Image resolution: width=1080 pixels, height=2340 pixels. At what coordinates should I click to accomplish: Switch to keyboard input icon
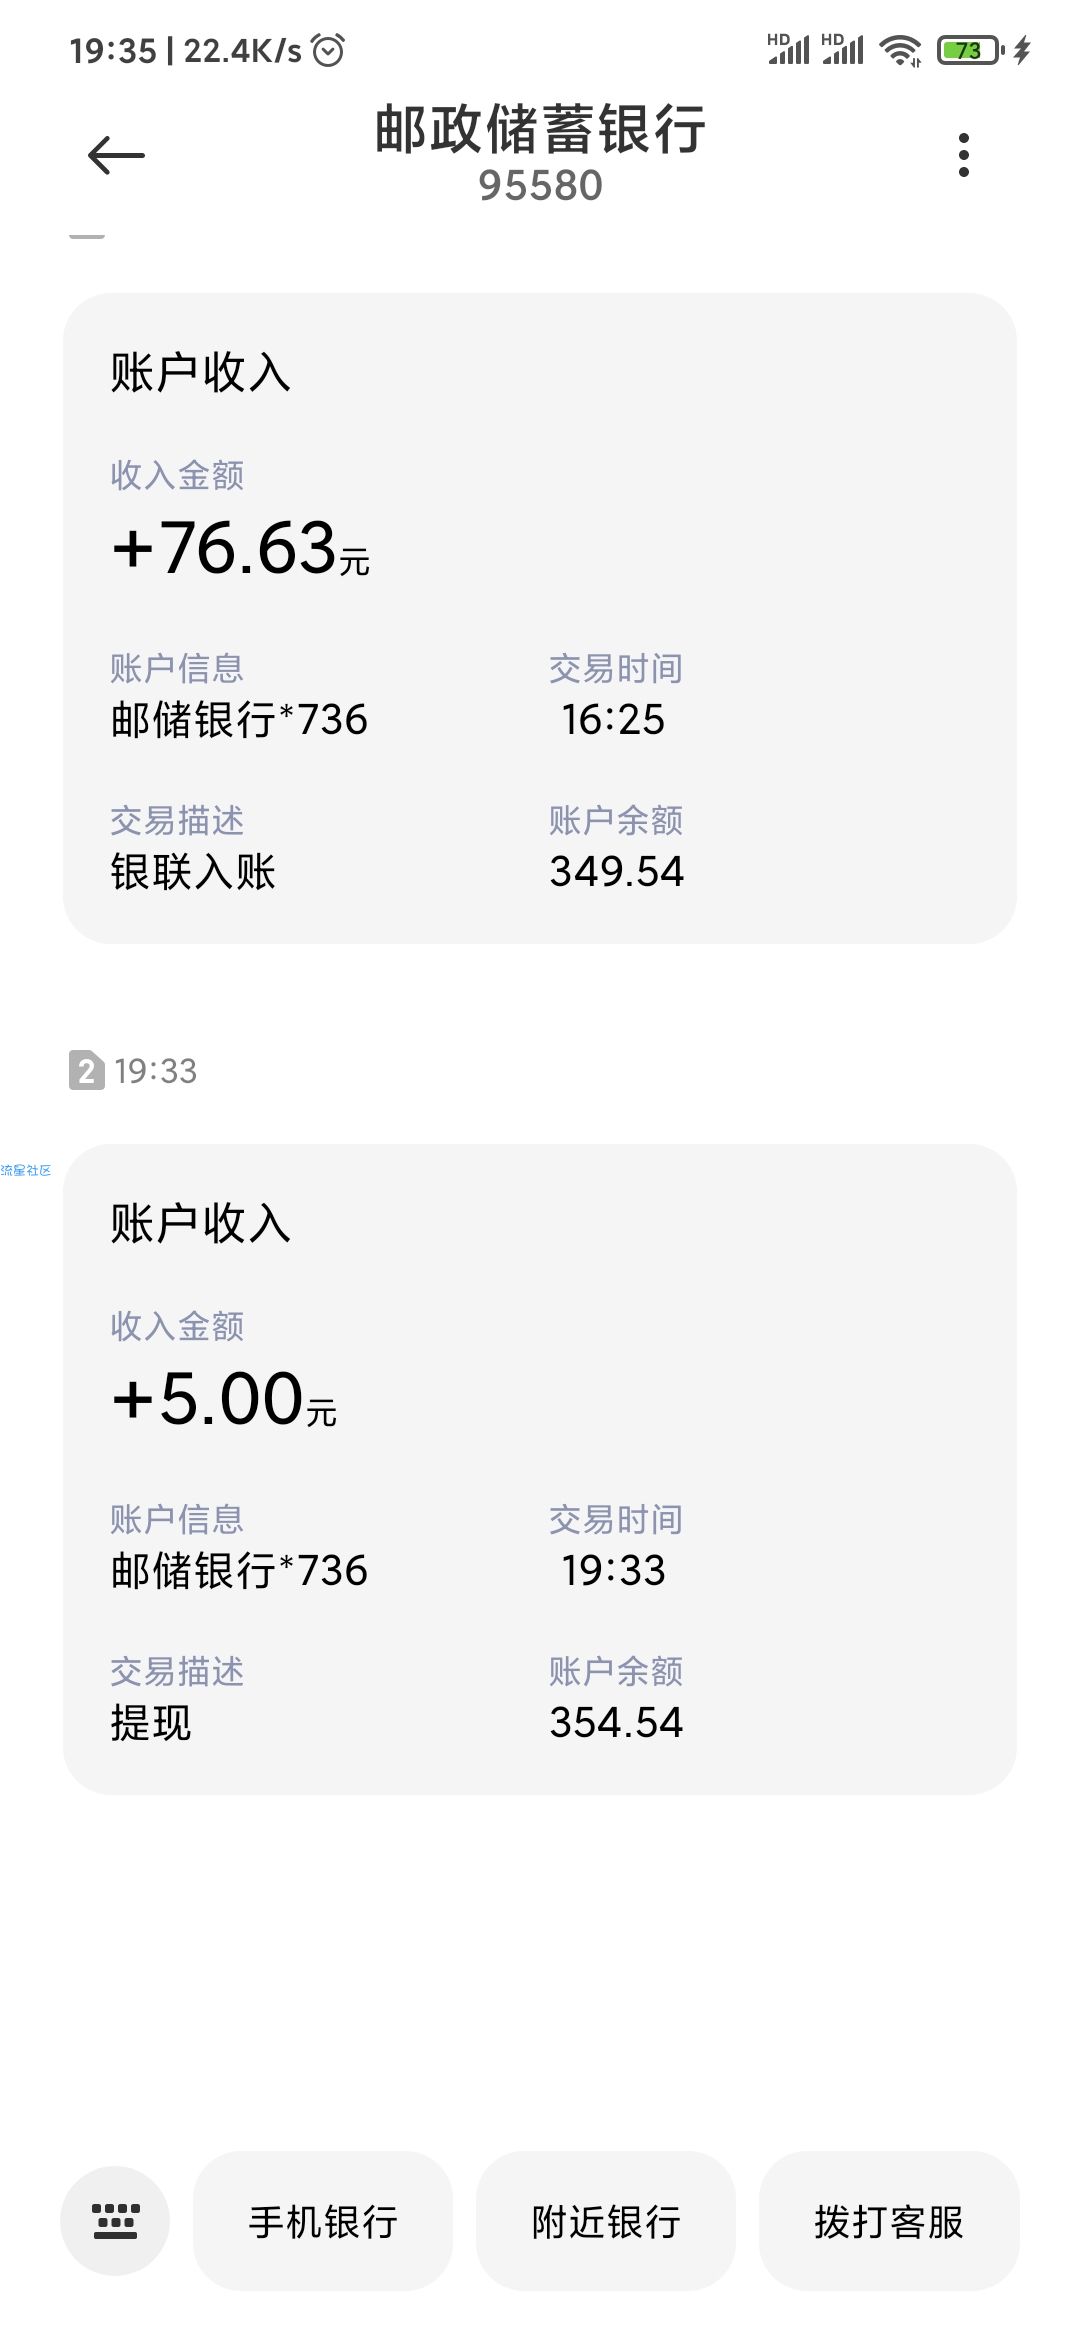click(x=115, y=2221)
